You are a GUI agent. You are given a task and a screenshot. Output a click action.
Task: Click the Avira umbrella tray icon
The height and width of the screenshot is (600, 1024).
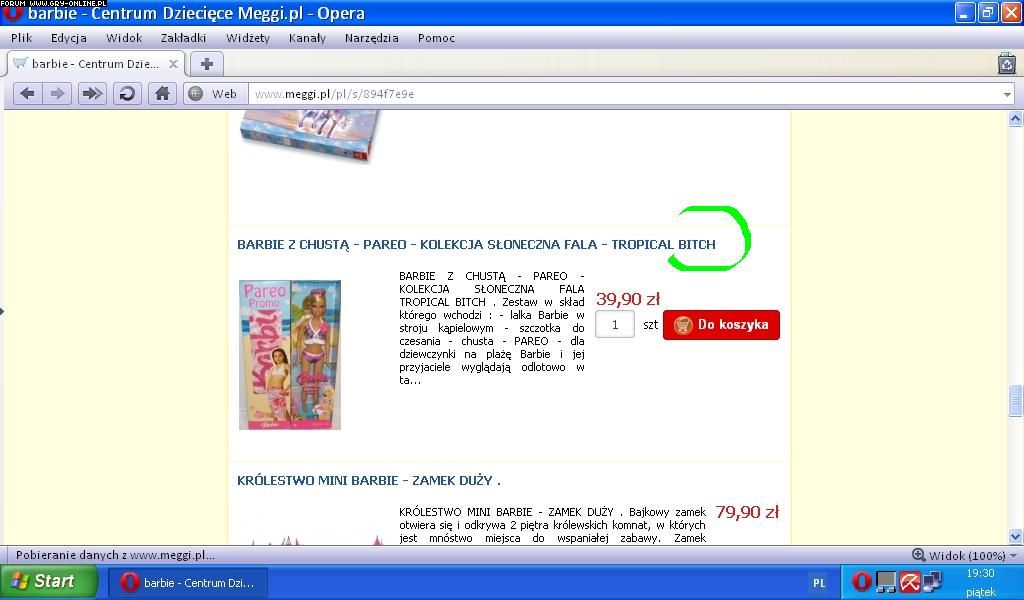click(x=909, y=582)
